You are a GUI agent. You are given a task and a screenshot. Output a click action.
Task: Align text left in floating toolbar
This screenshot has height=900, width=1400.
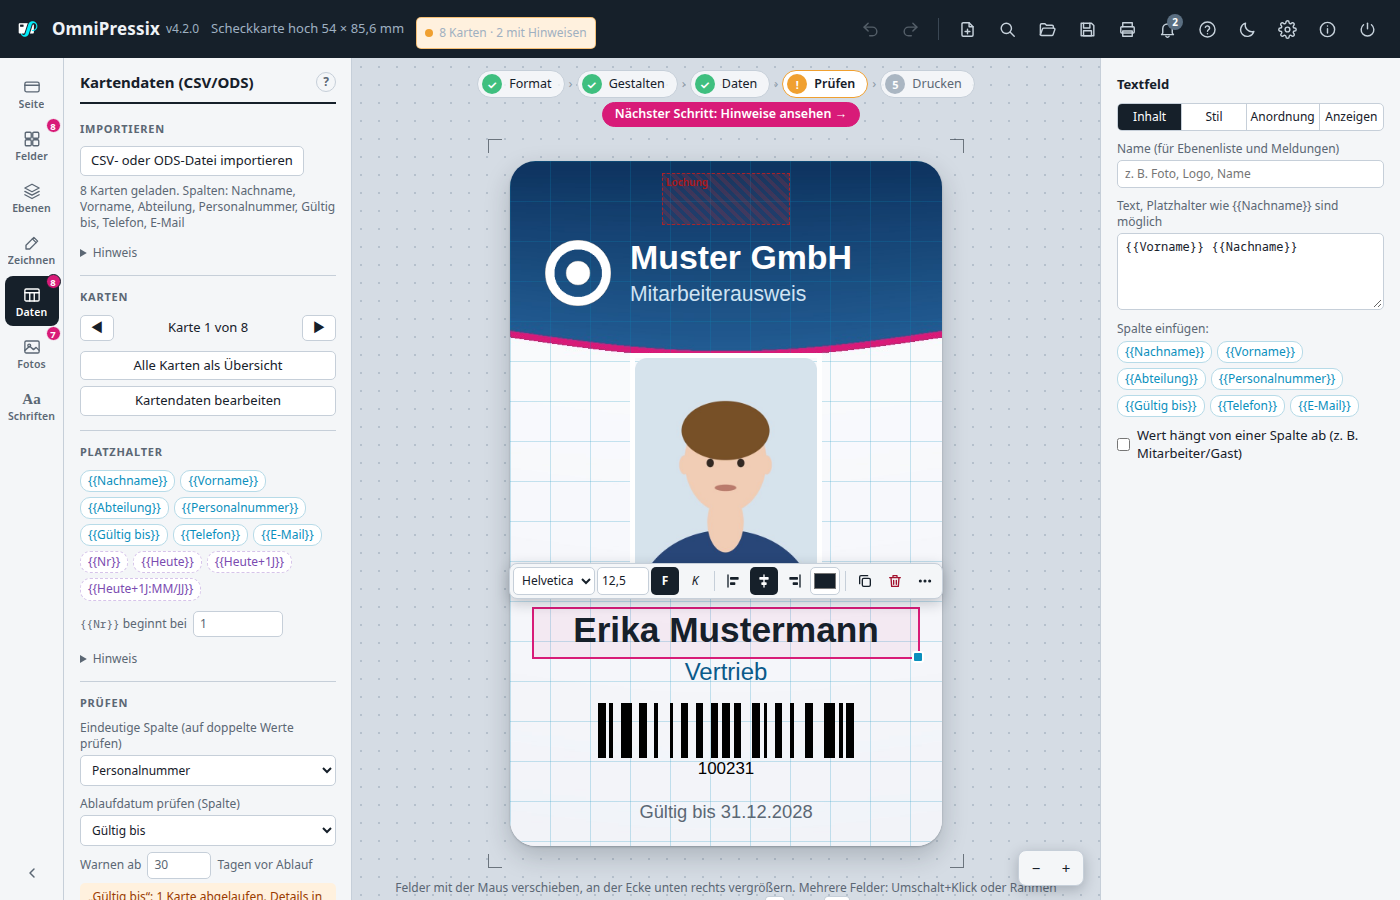click(733, 581)
